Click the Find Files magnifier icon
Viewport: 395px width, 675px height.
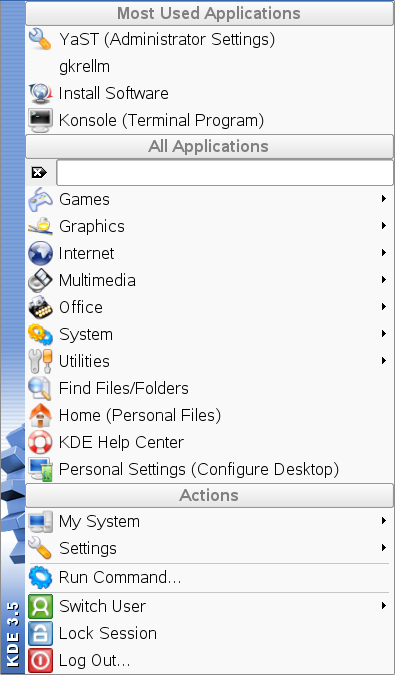point(40,388)
